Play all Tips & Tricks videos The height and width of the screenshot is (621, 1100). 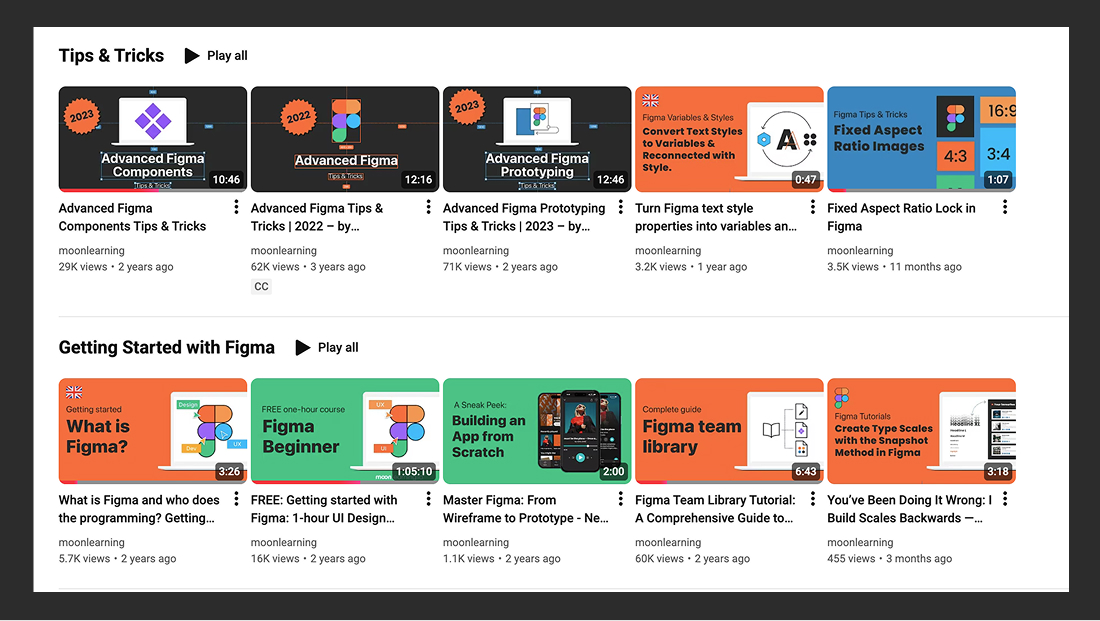[216, 56]
